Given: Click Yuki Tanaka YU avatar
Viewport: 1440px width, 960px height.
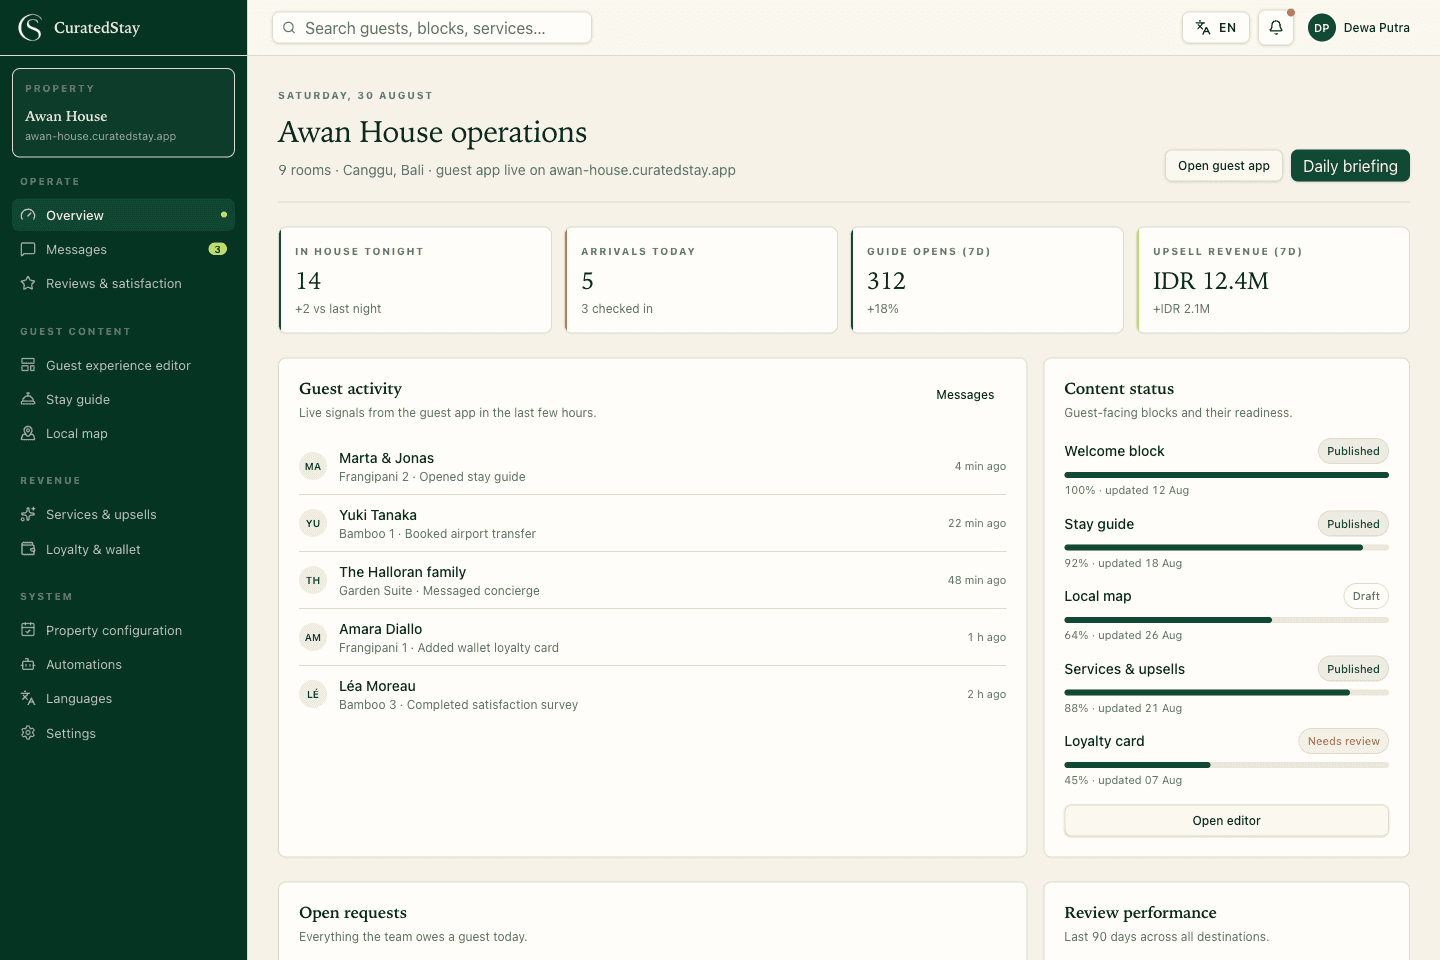Looking at the screenshot, I should coord(313,523).
